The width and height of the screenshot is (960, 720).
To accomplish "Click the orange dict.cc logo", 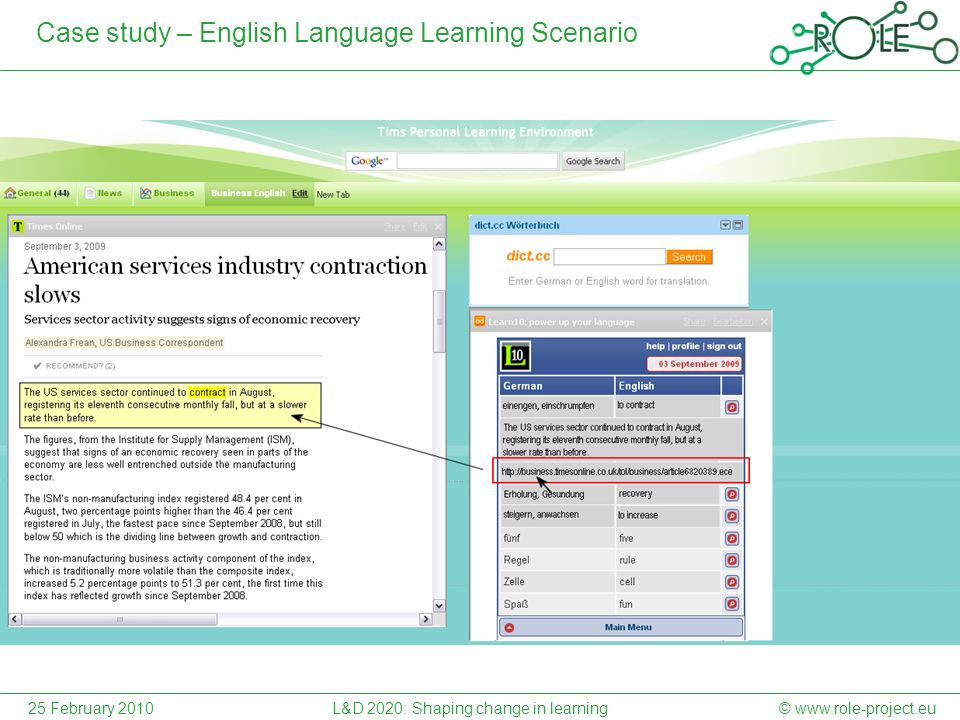I will [528, 256].
